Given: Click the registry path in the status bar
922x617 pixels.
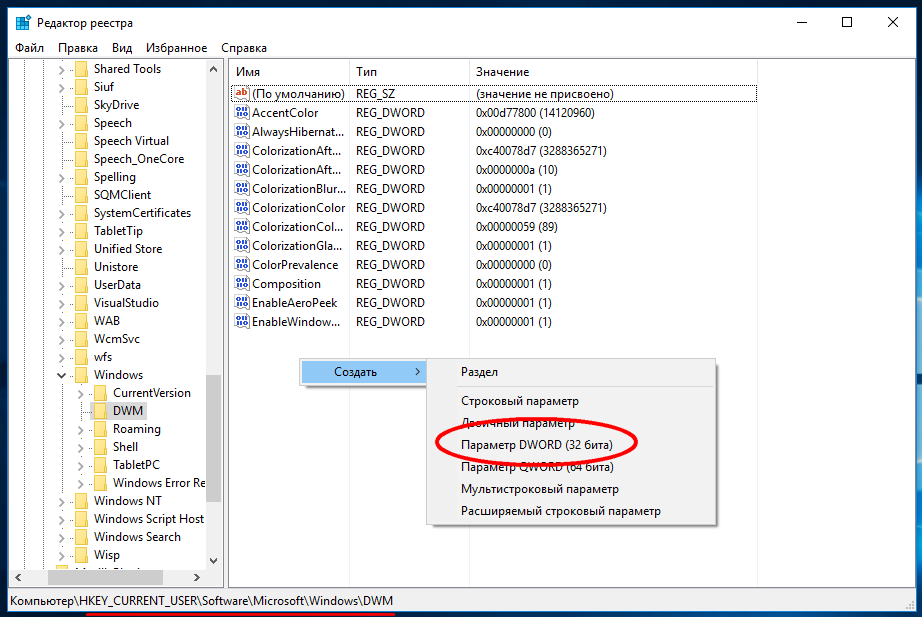Looking at the screenshot, I should (x=202, y=601).
